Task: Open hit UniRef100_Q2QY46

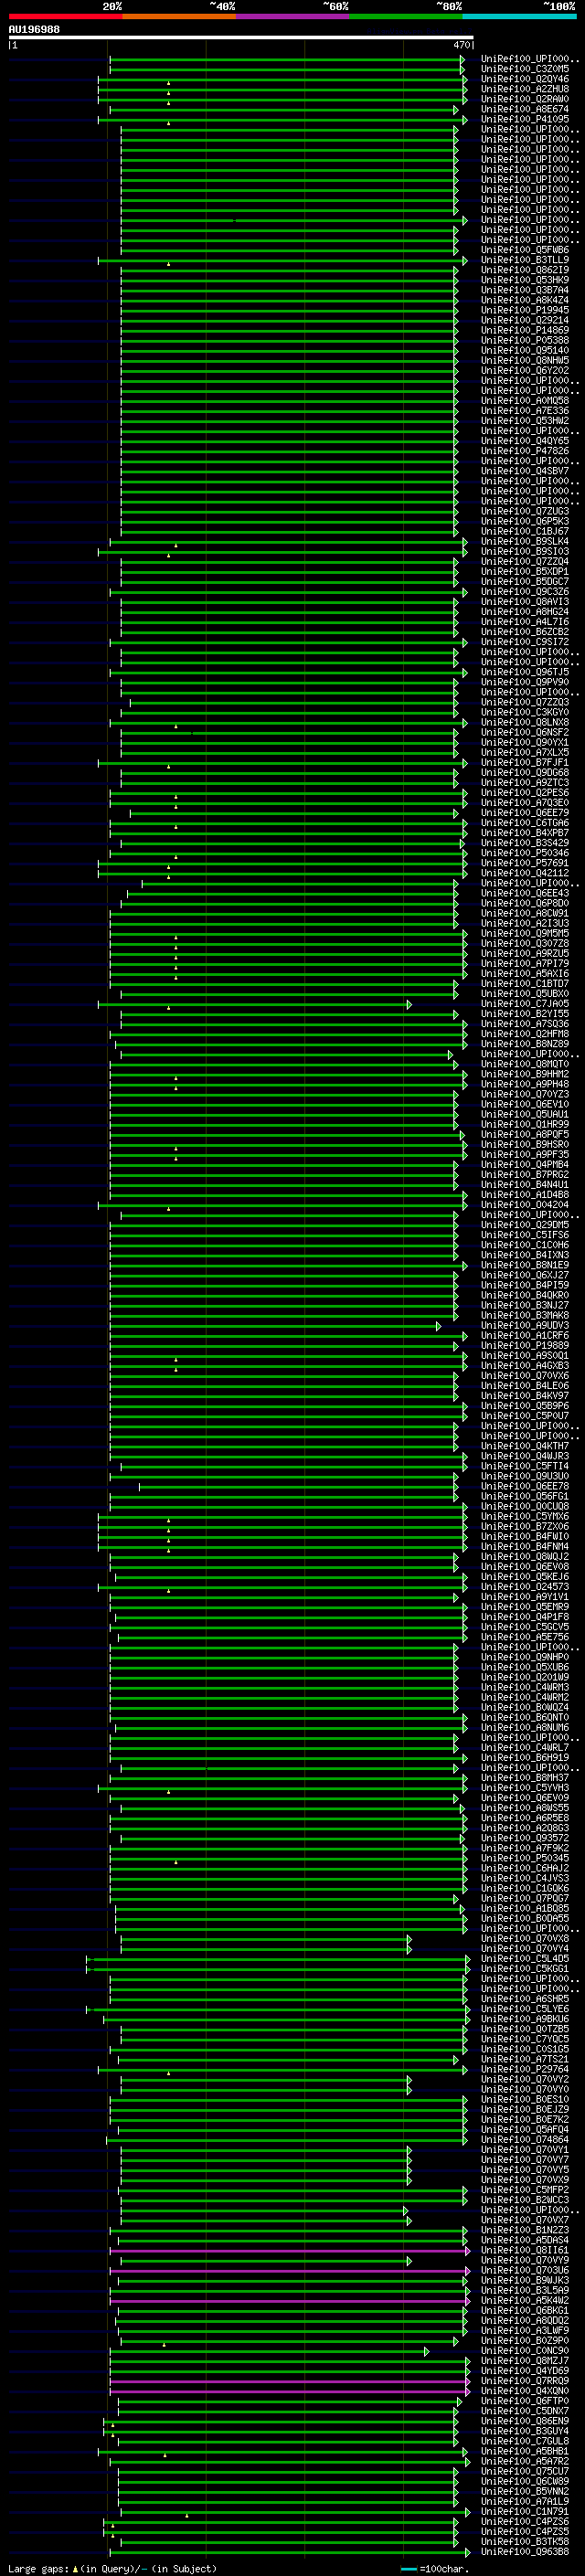Action: 525,79
